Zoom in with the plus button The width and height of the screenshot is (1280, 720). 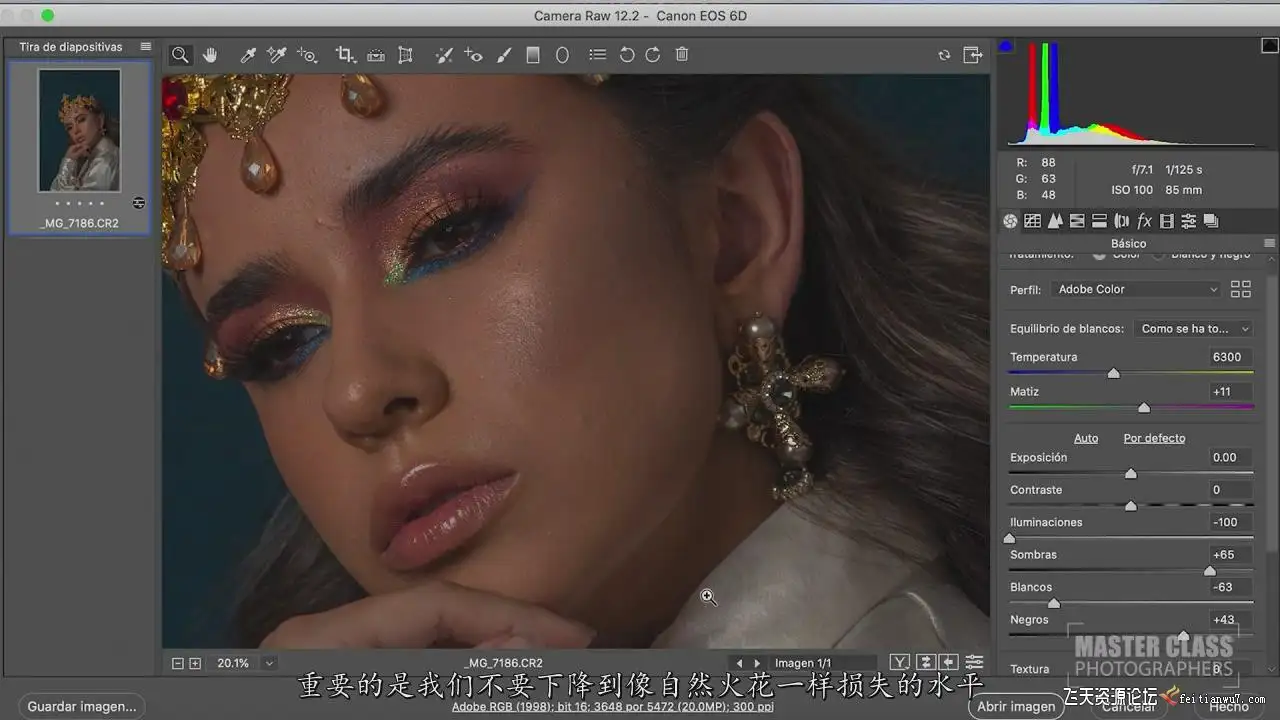click(x=195, y=663)
